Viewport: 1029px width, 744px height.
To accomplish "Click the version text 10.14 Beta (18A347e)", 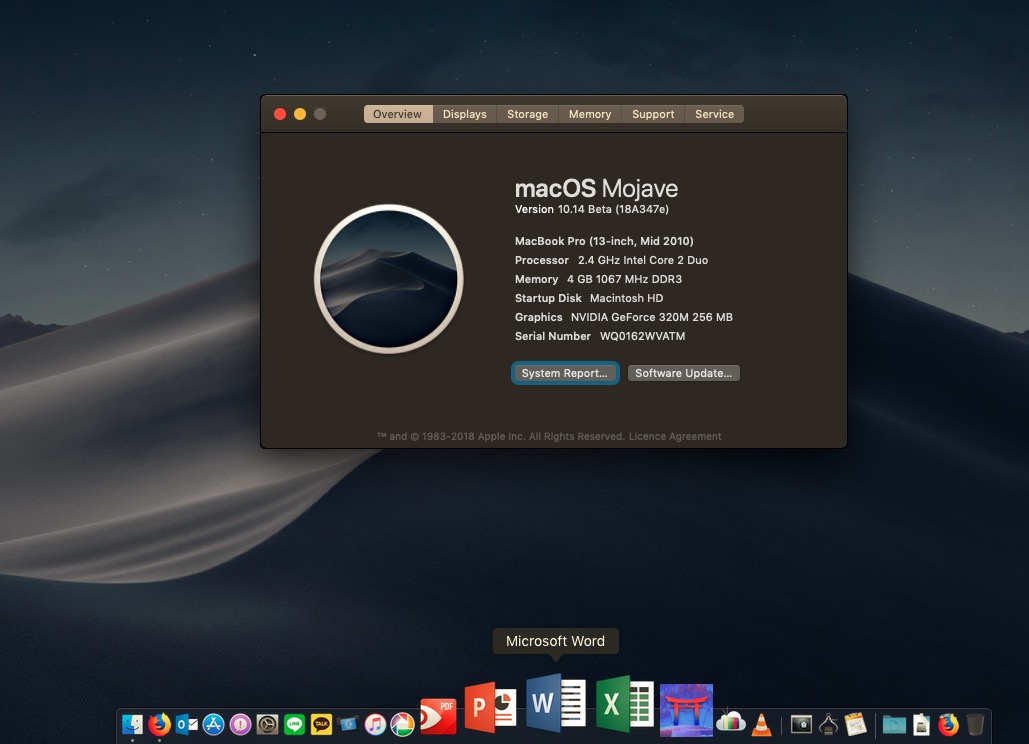I will pos(613,209).
